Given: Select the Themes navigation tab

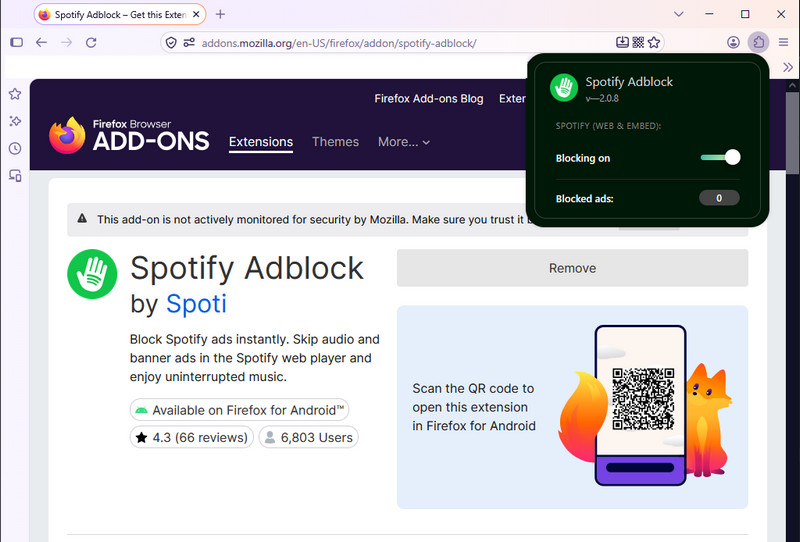Looking at the screenshot, I should pyautogui.click(x=335, y=142).
